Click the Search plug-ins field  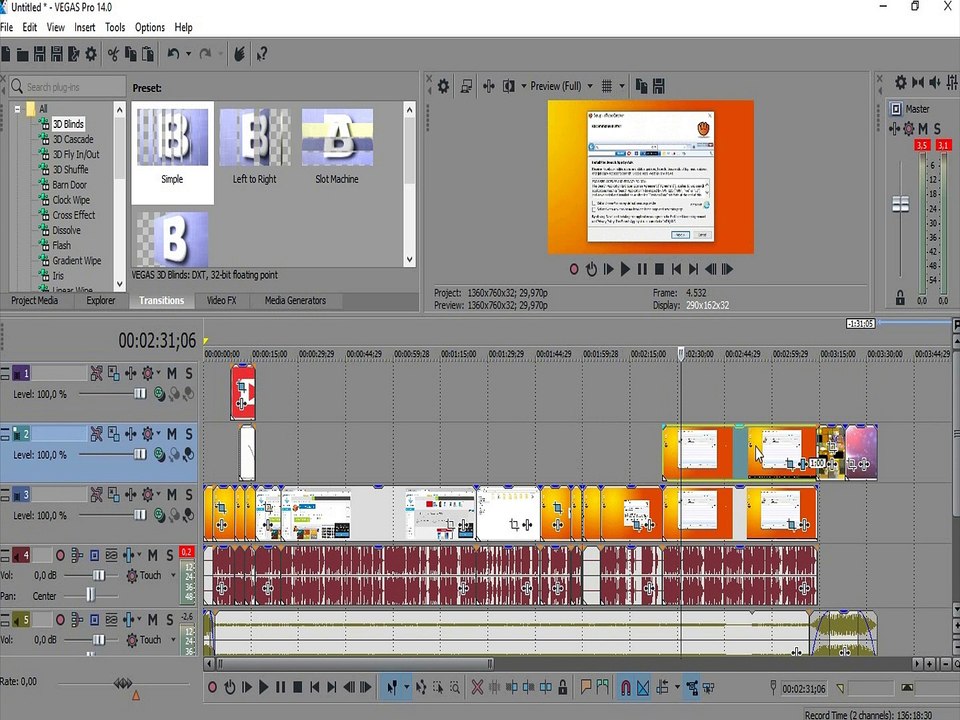coord(68,87)
